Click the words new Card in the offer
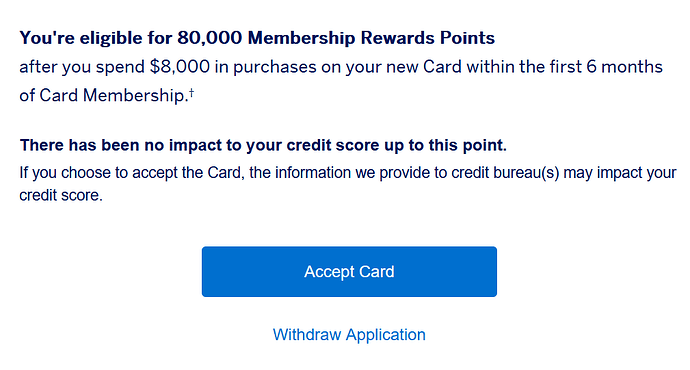Image resolution: width=690 pixels, height=370 pixels. coord(424,67)
